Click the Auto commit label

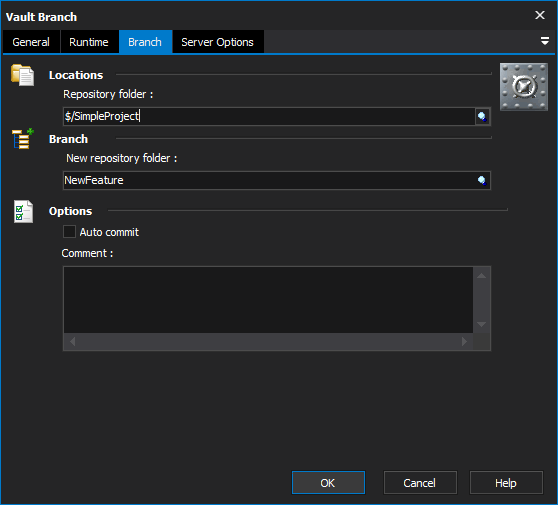(109, 232)
